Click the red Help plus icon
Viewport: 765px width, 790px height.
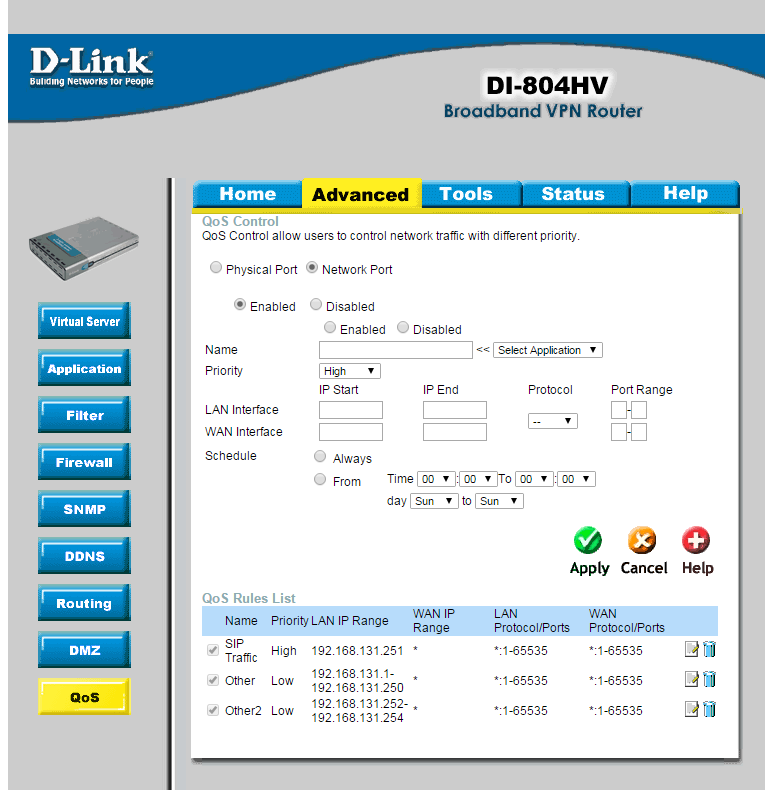click(x=696, y=541)
